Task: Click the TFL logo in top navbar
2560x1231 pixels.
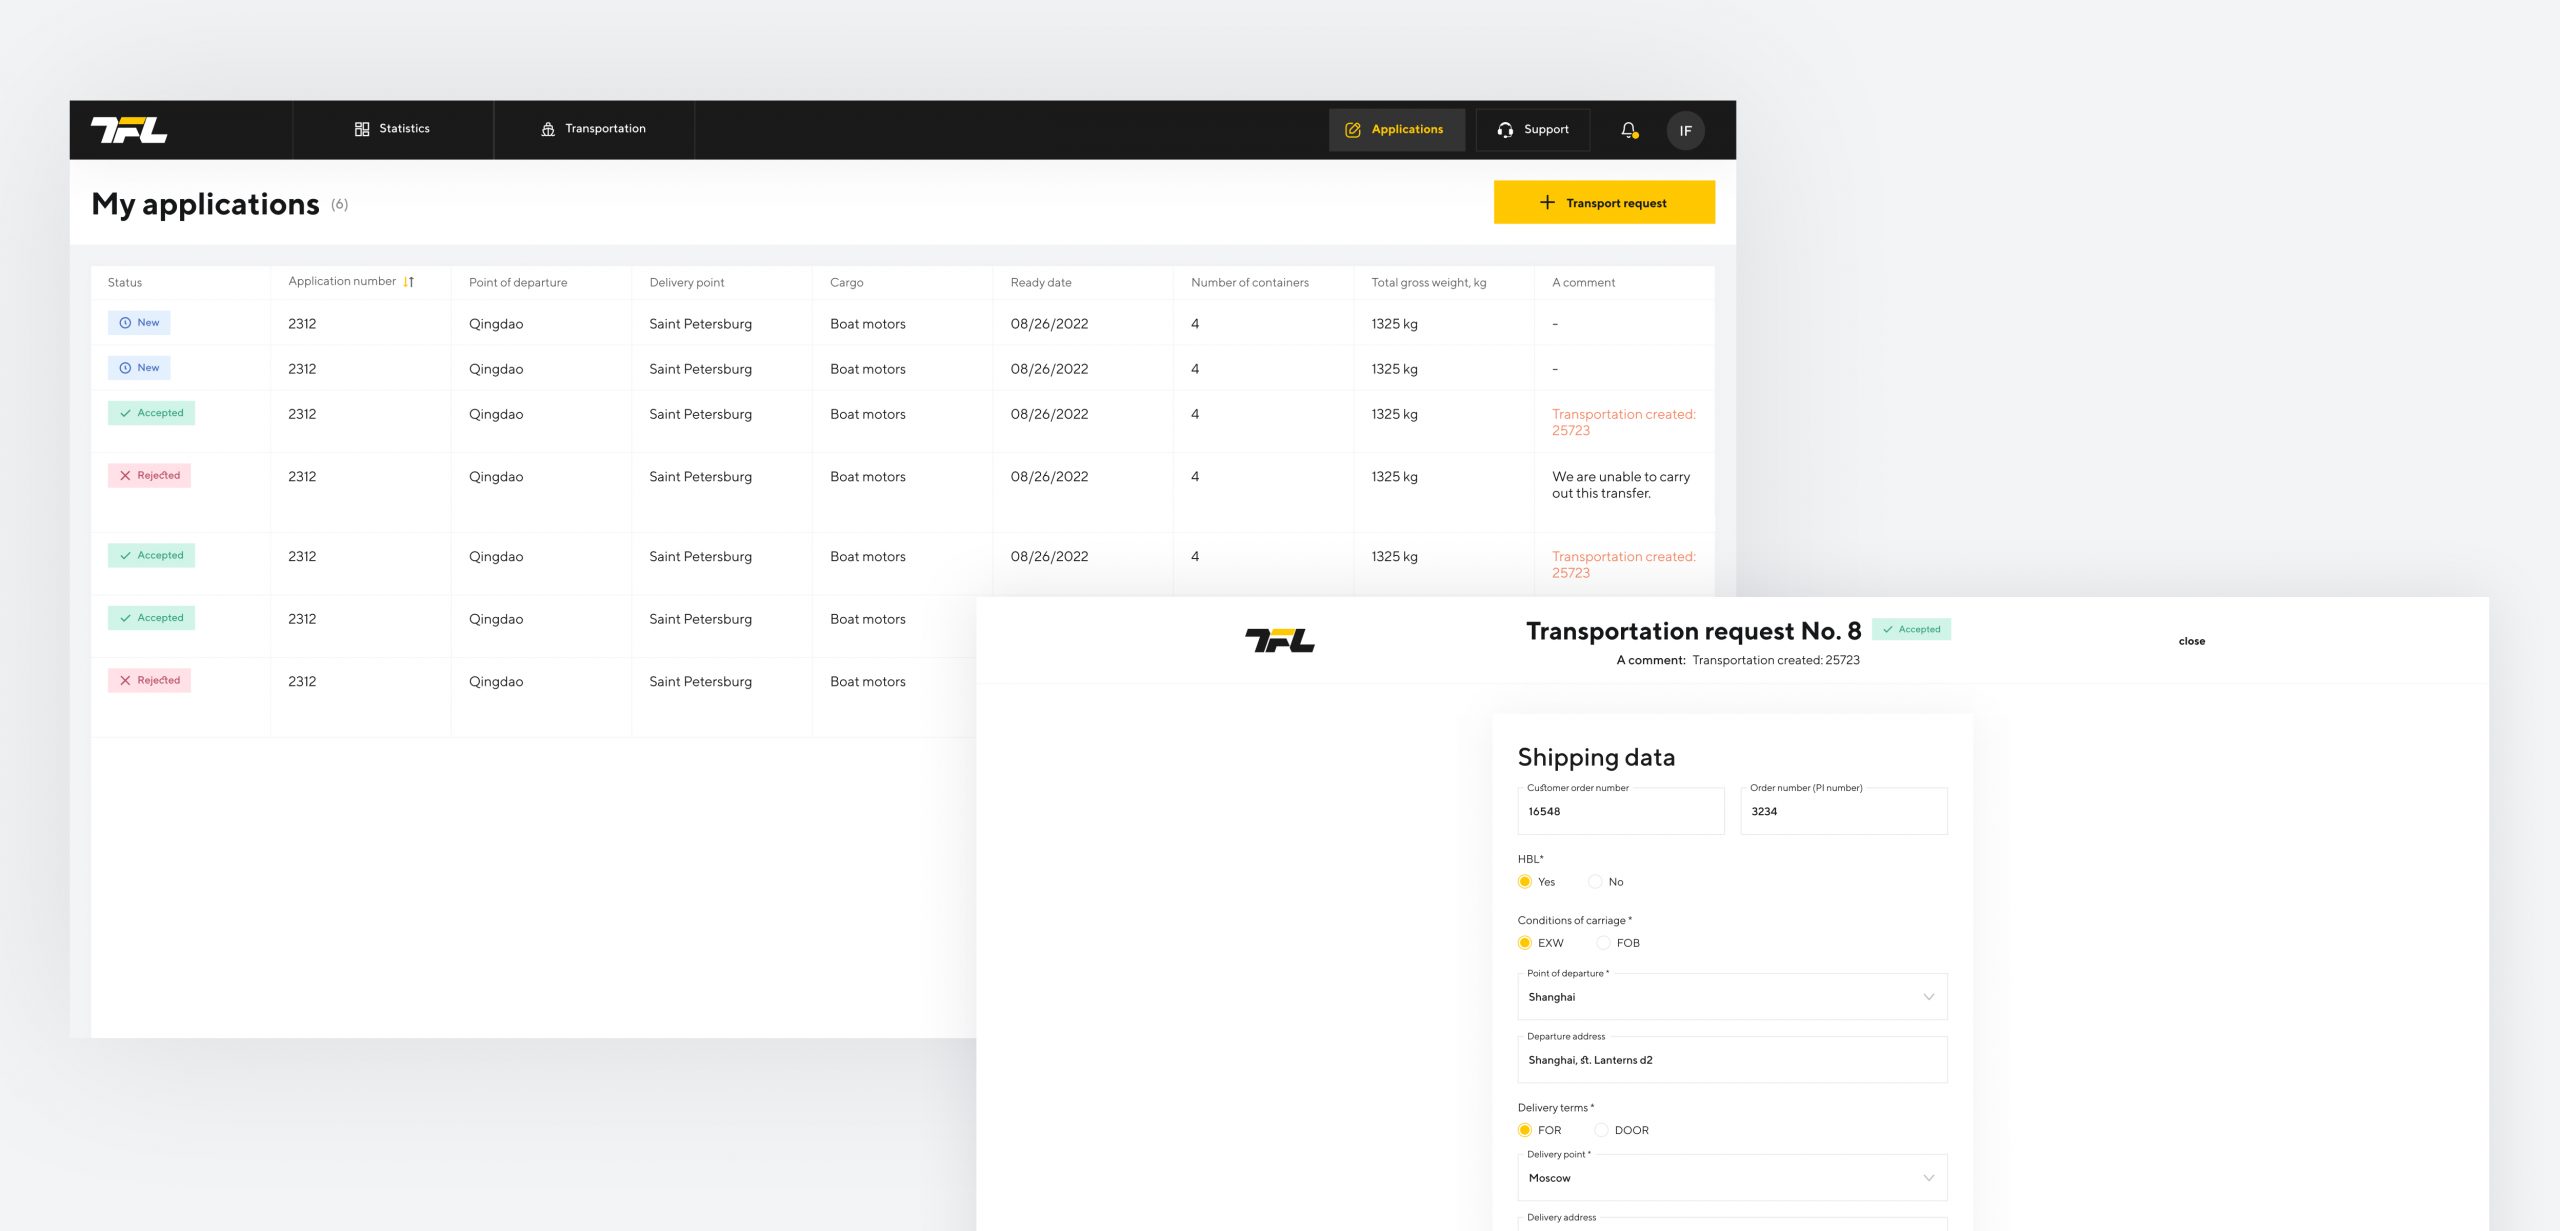Action: (x=129, y=130)
